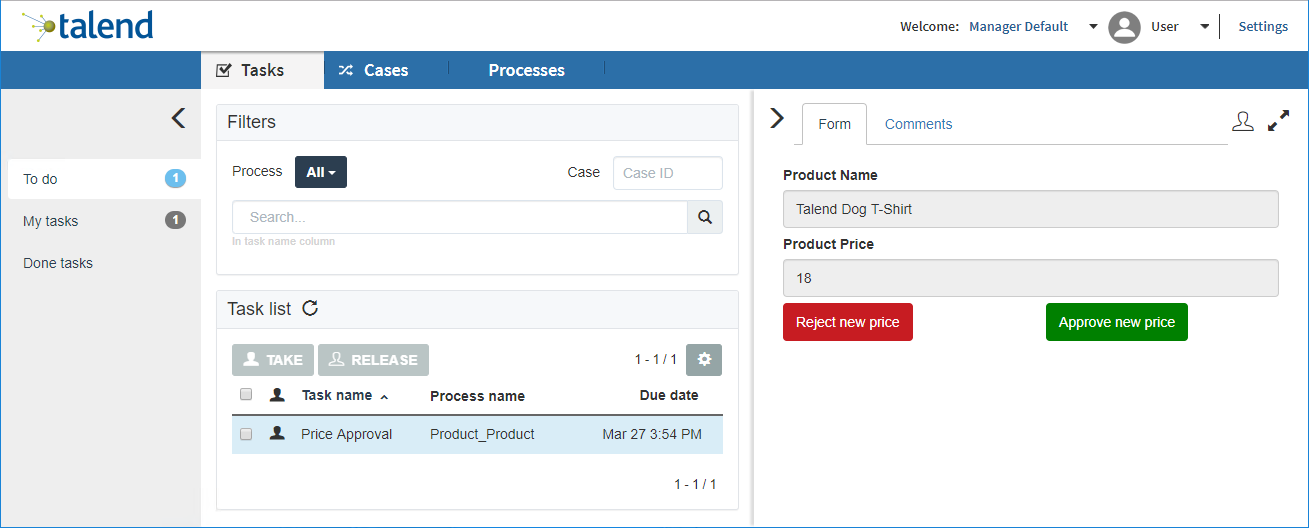Check the Price Approval task checkbox
The width and height of the screenshot is (1309, 528).
[246, 434]
